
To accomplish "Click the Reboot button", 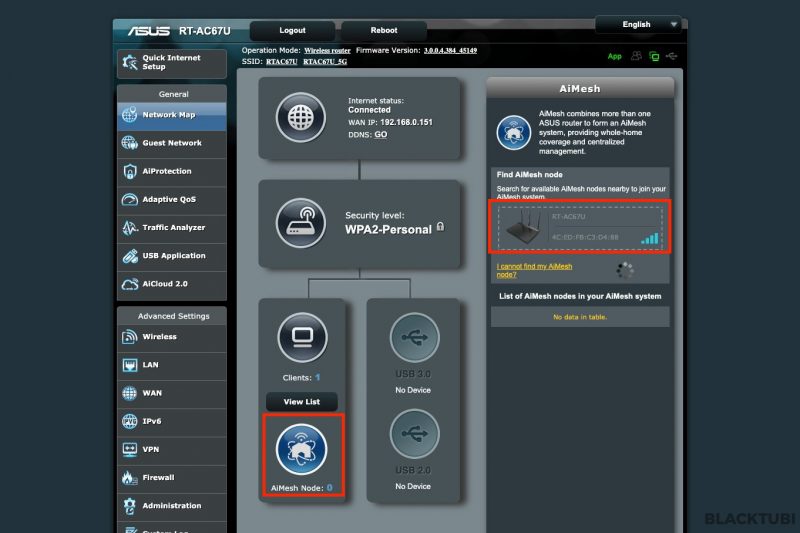I will [384, 31].
